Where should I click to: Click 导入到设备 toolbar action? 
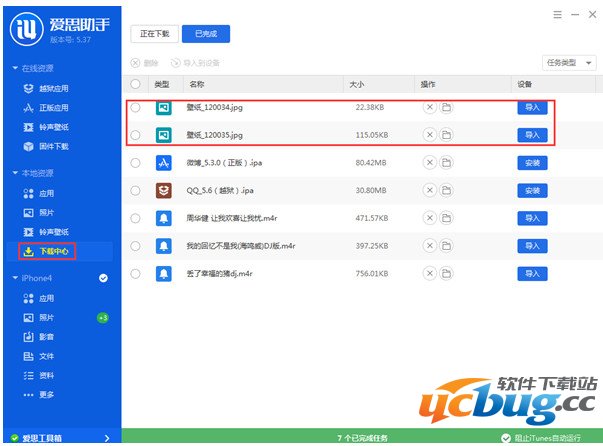[x=195, y=63]
